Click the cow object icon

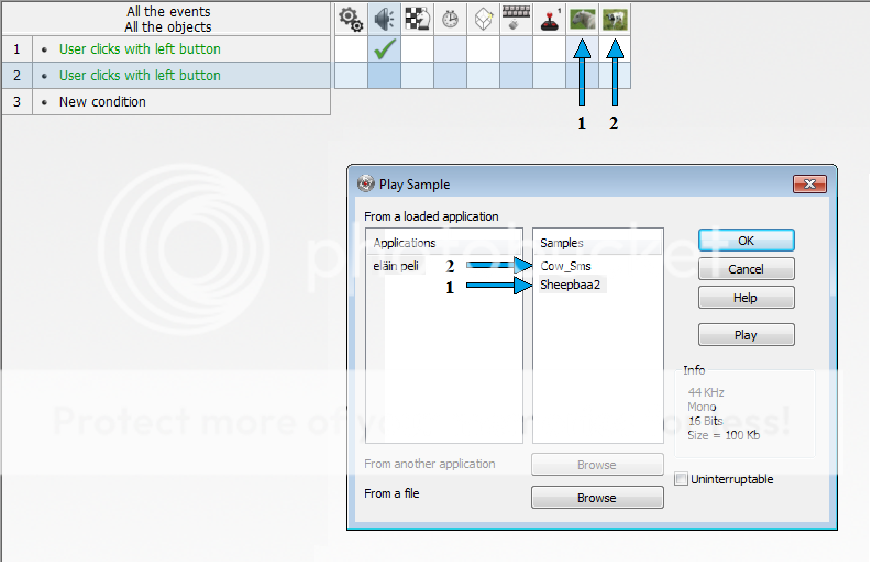pos(614,18)
